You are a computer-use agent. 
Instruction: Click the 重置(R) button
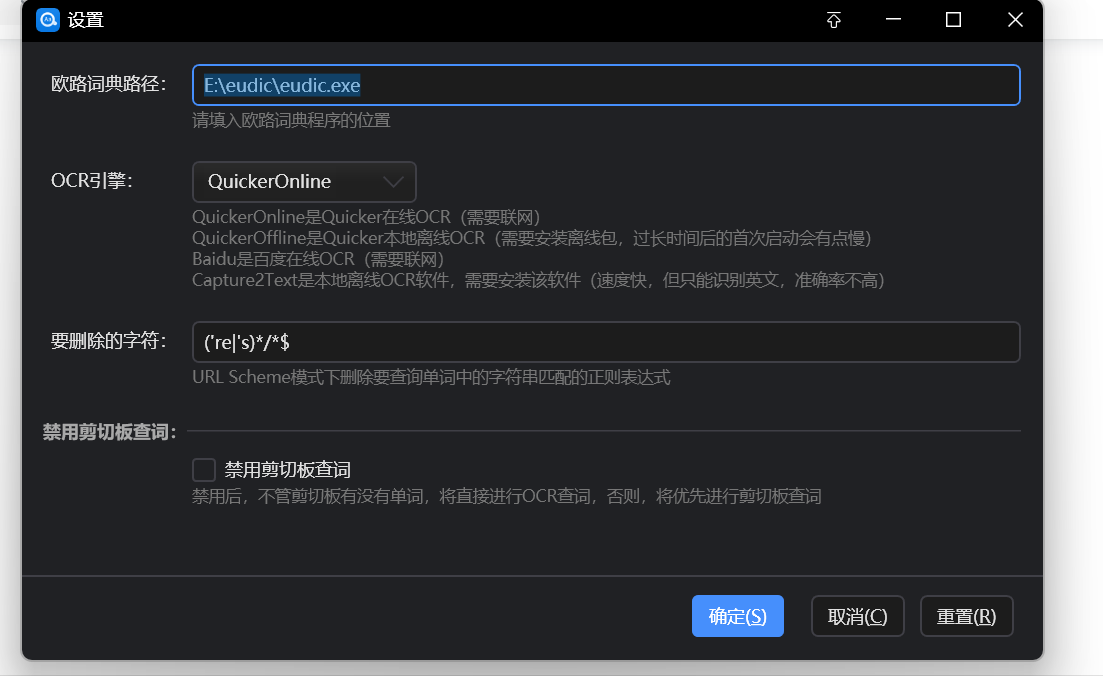tap(967, 616)
